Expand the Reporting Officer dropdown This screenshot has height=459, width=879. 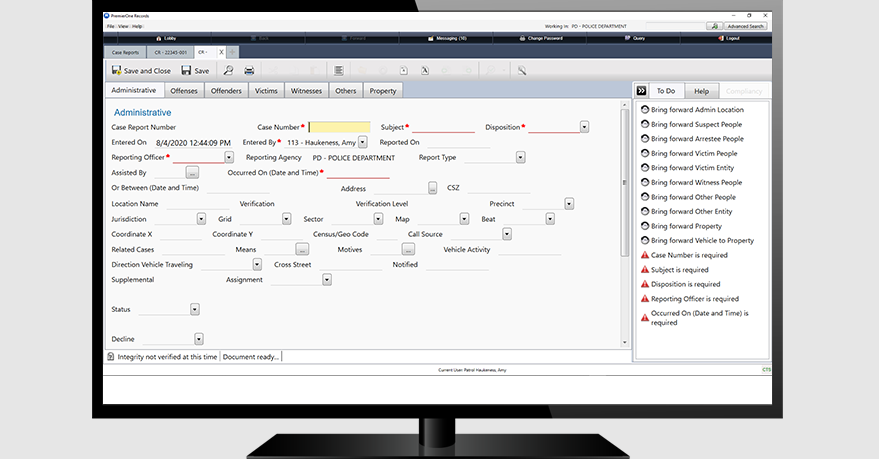coord(229,157)
